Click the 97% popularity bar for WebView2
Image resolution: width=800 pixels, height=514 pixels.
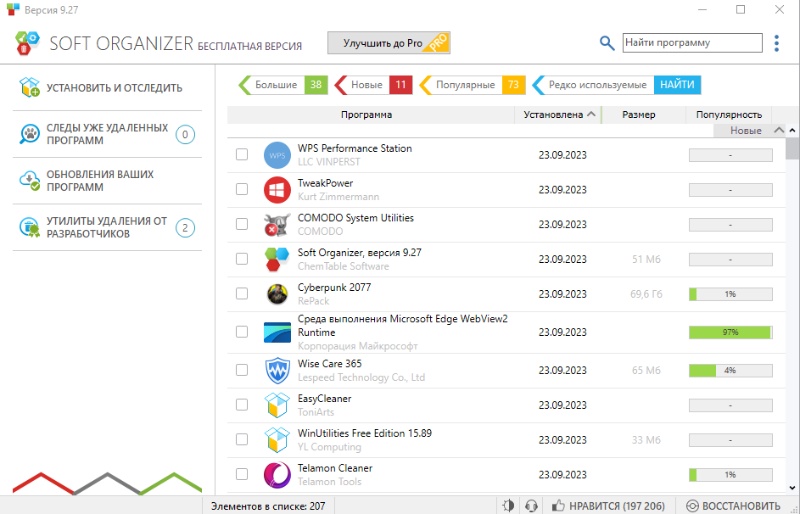point(731,332)
